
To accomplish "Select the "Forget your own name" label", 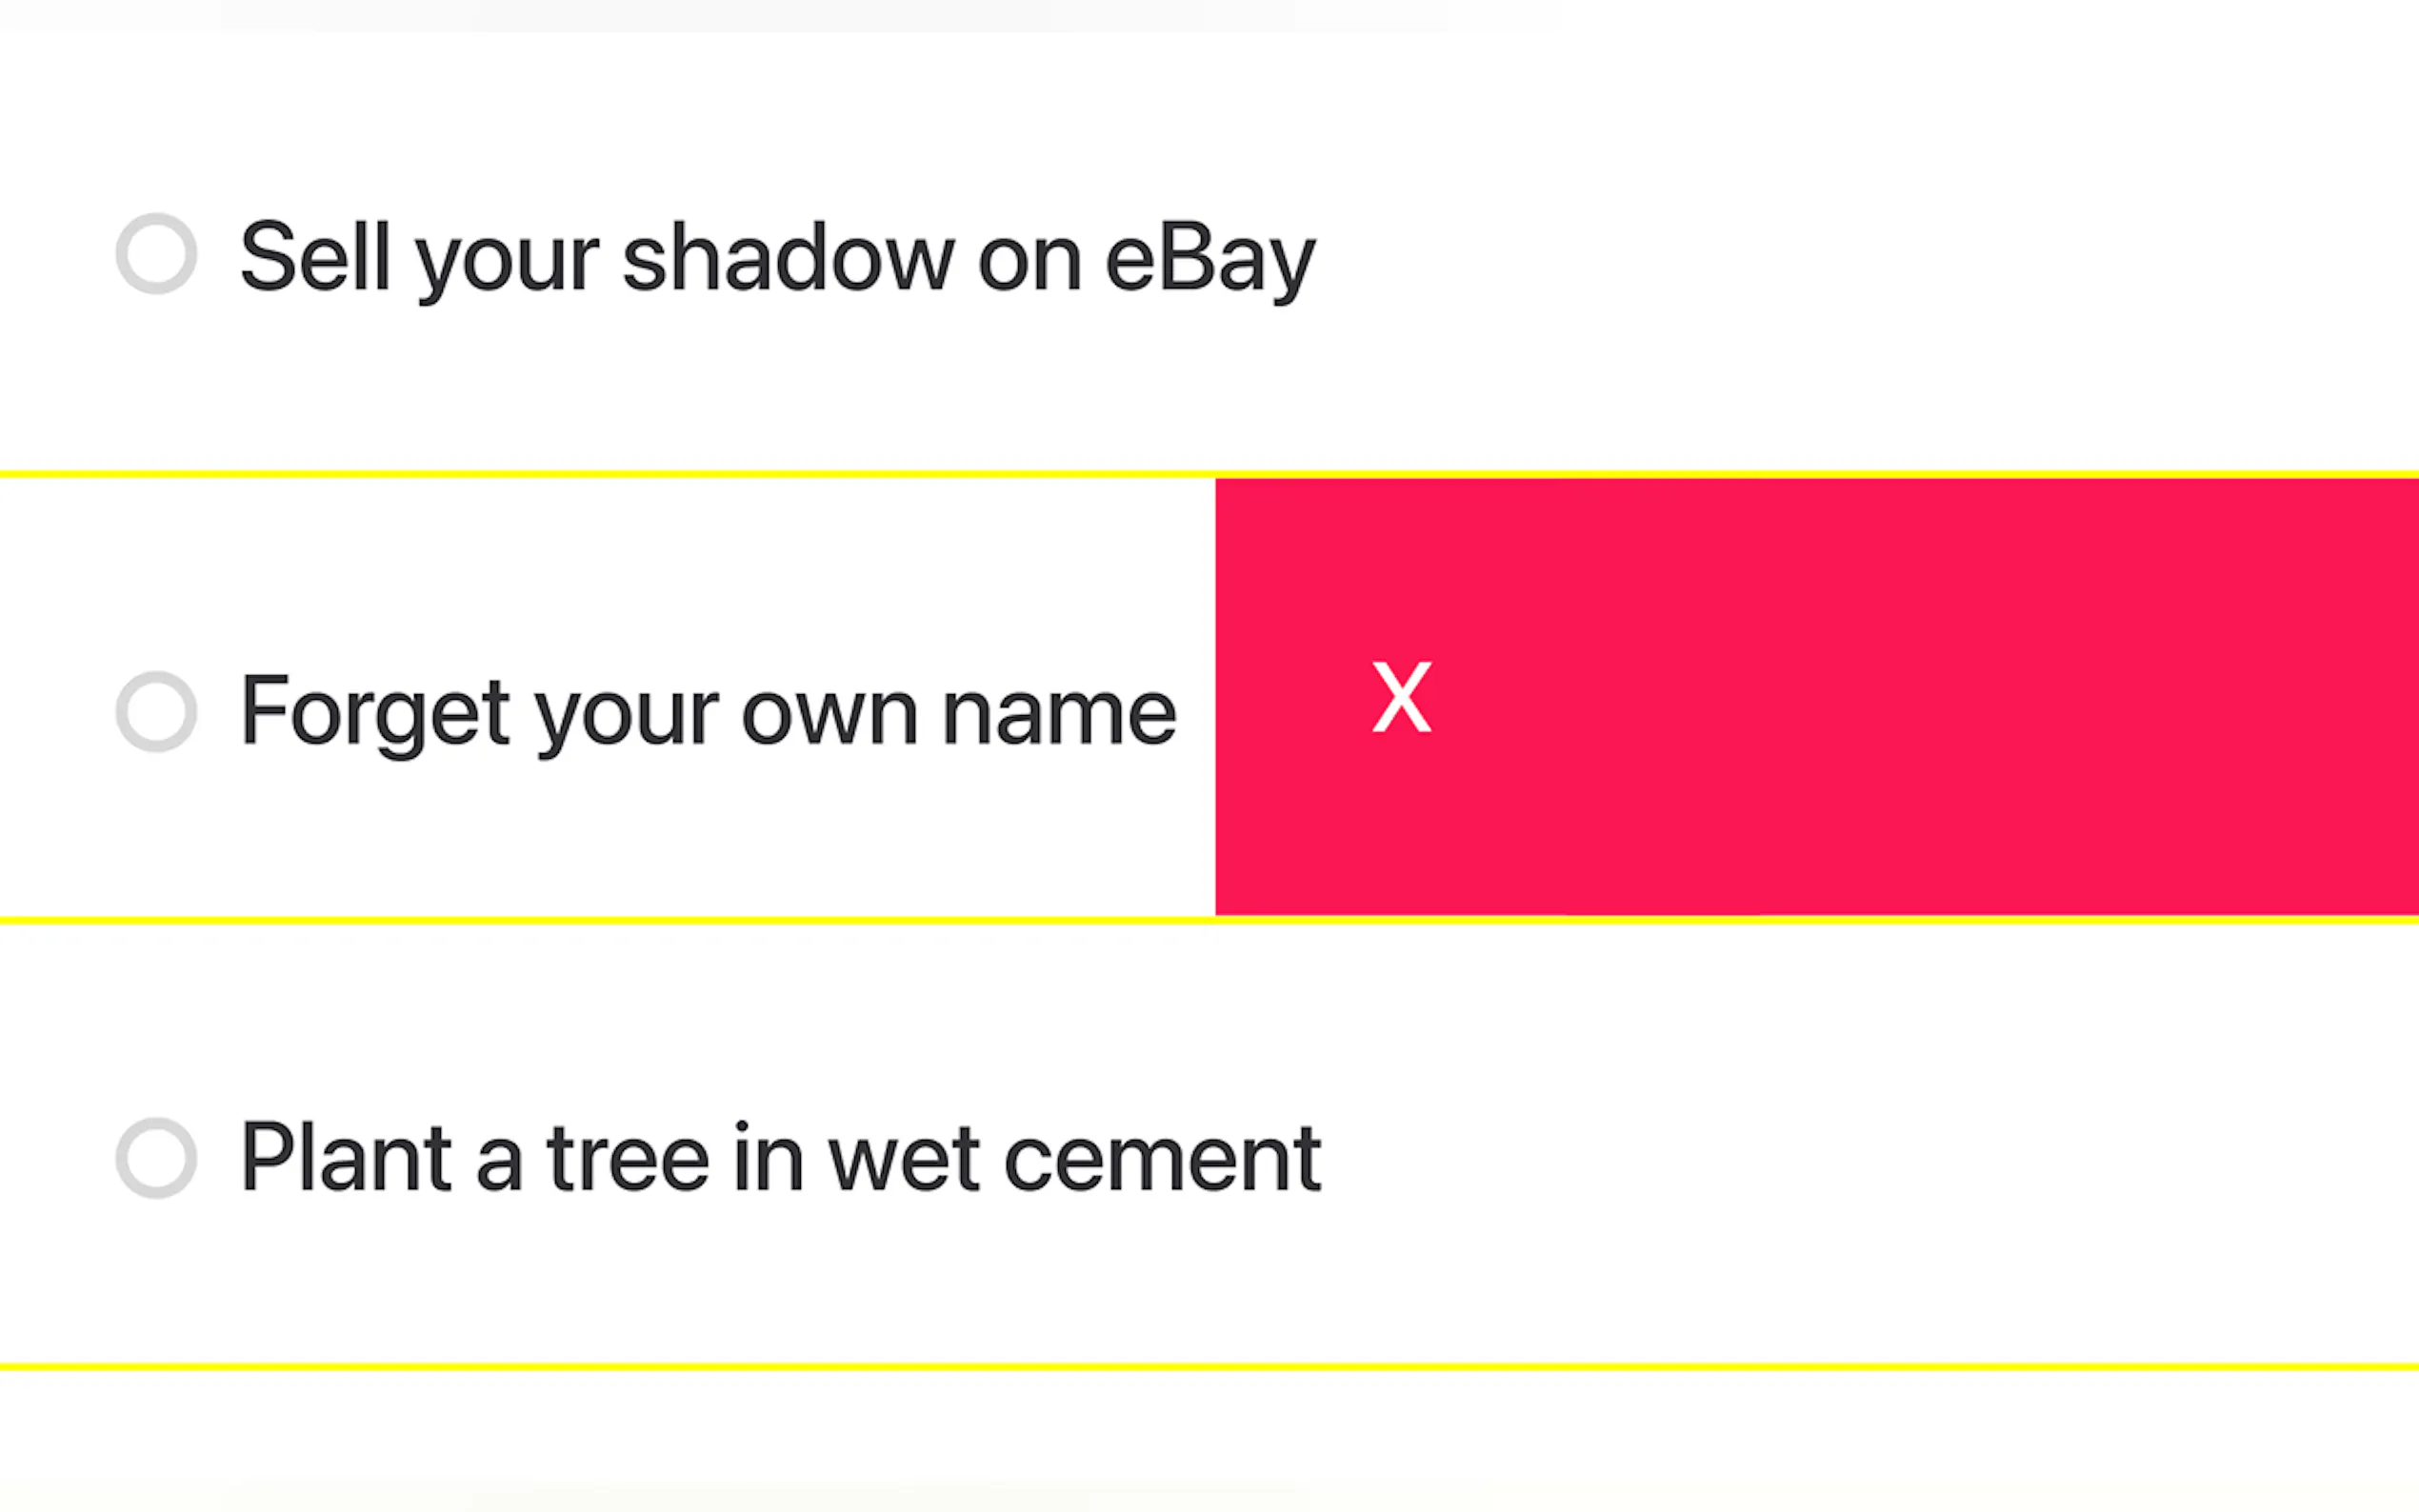I will click(708, 712).
